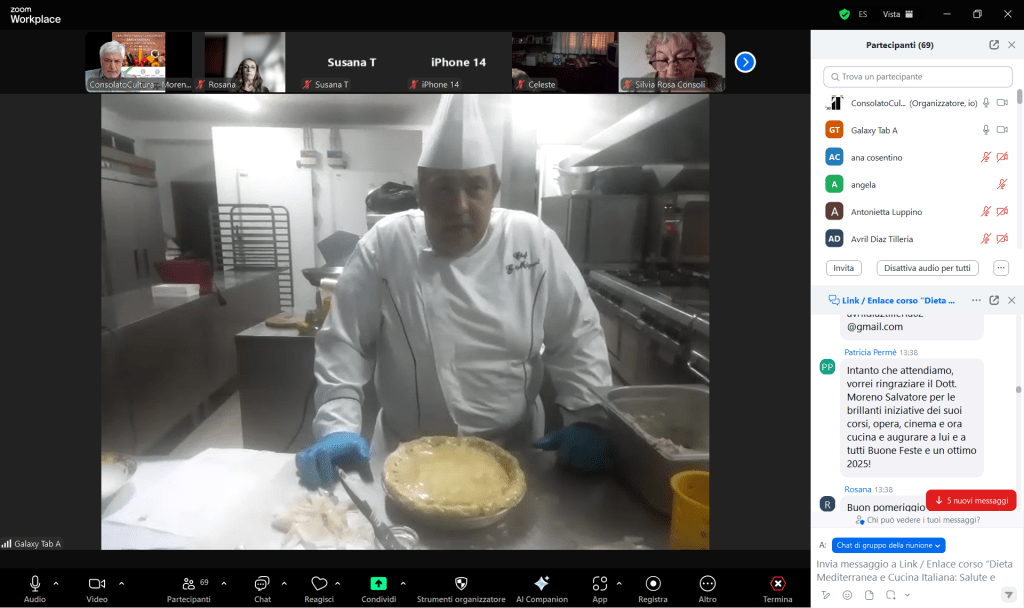
Task: Expand the audio options arrow
Action: coord(56,583)
